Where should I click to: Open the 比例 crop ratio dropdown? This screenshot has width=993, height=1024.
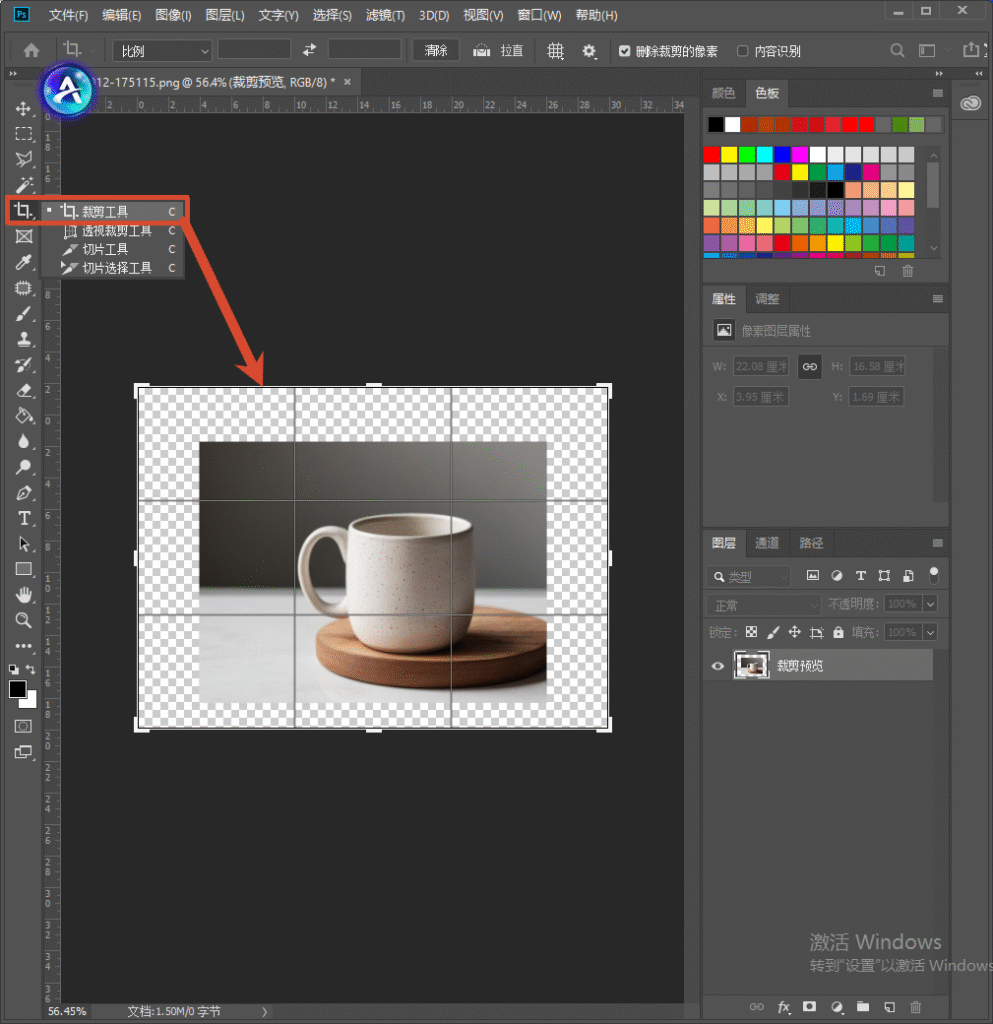[x=162, y=51]
